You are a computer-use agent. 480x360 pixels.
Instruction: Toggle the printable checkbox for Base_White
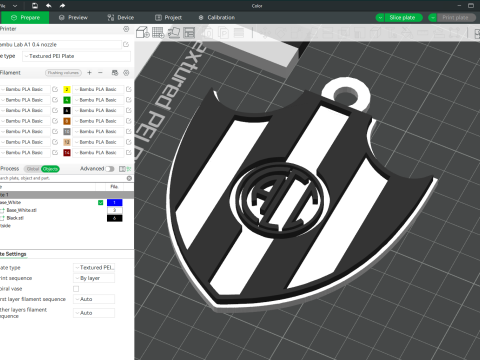pyautogui.click(x=100, y=203)
